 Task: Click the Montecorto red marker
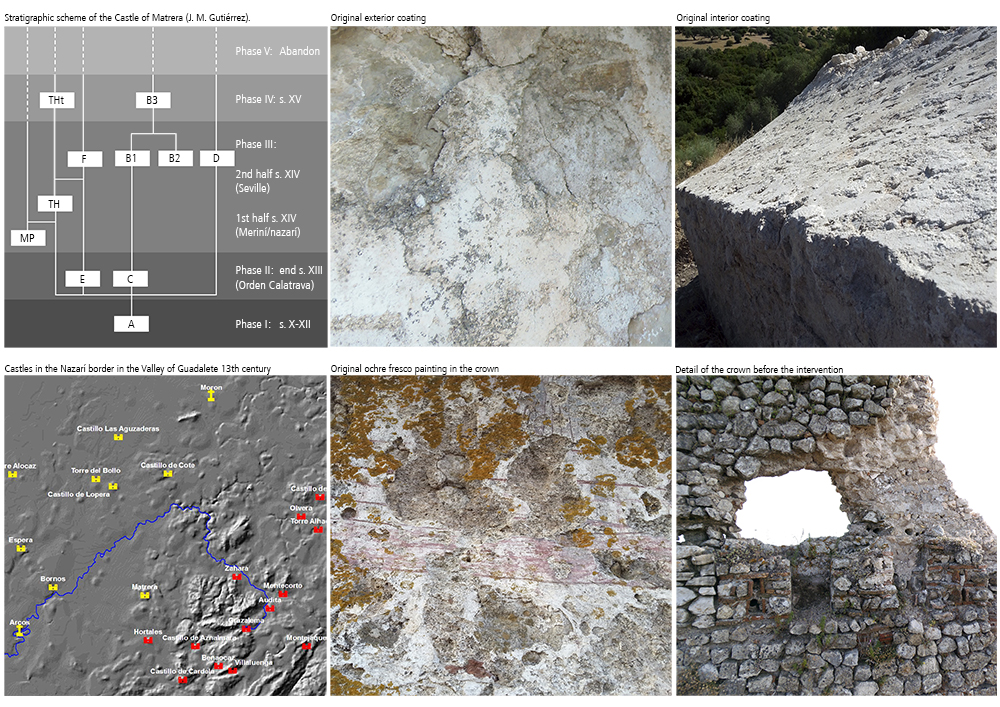tap(283, 594)
